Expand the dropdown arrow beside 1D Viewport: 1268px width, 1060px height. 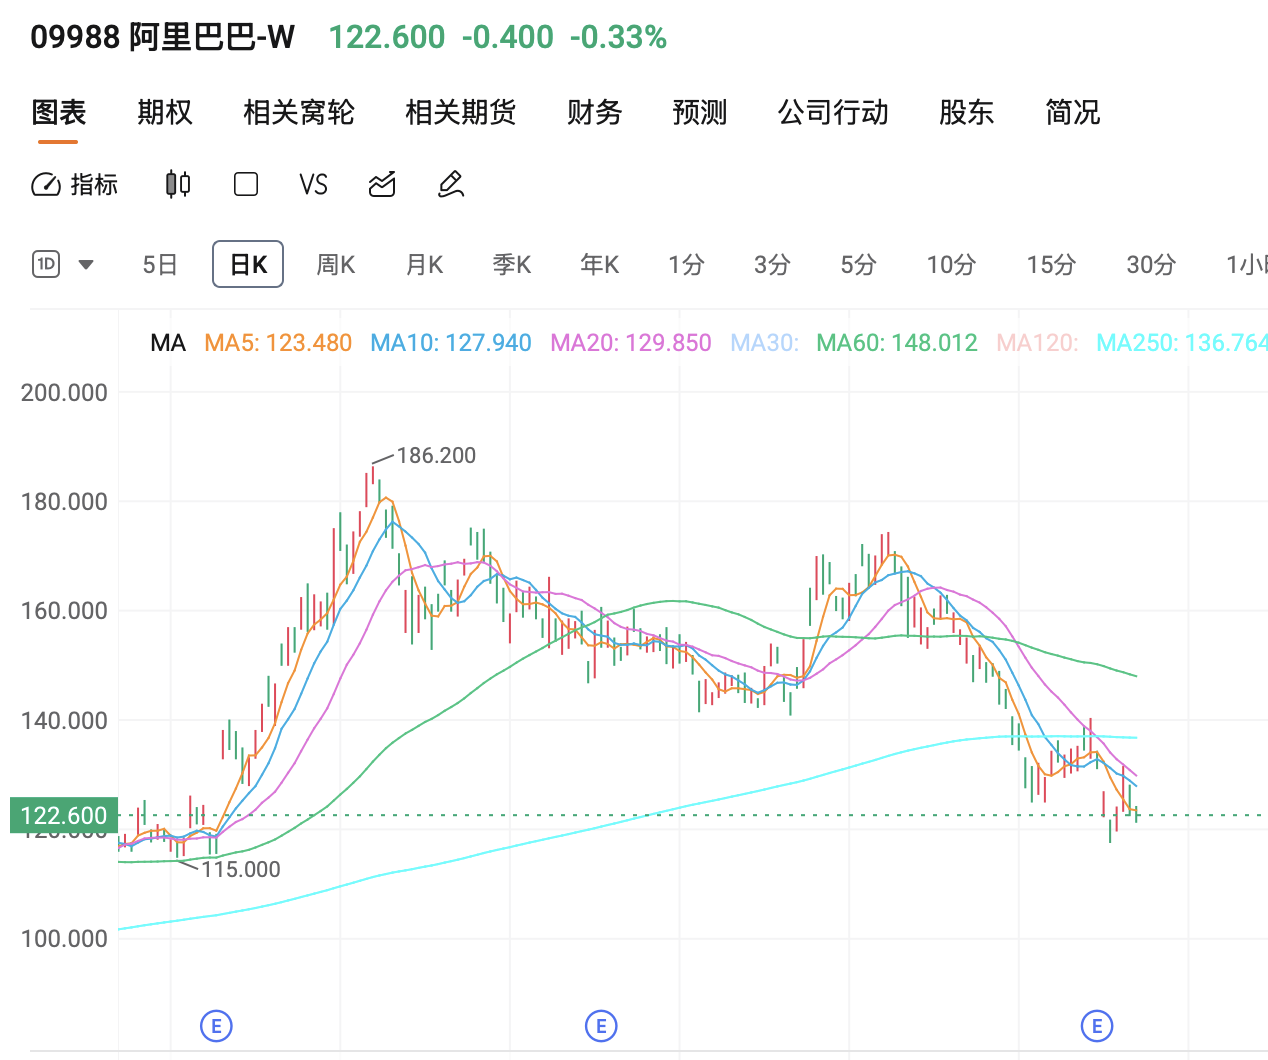point(86,265)
